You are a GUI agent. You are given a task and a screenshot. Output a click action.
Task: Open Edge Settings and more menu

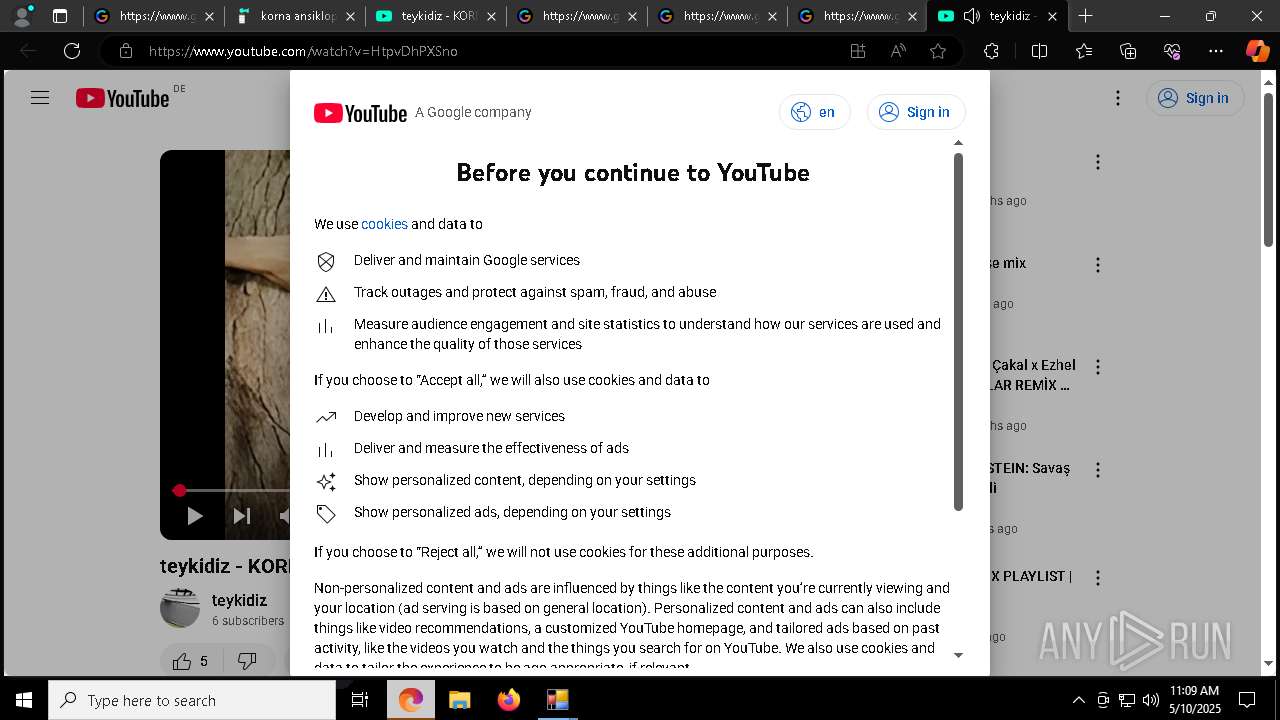point(1216,51)
